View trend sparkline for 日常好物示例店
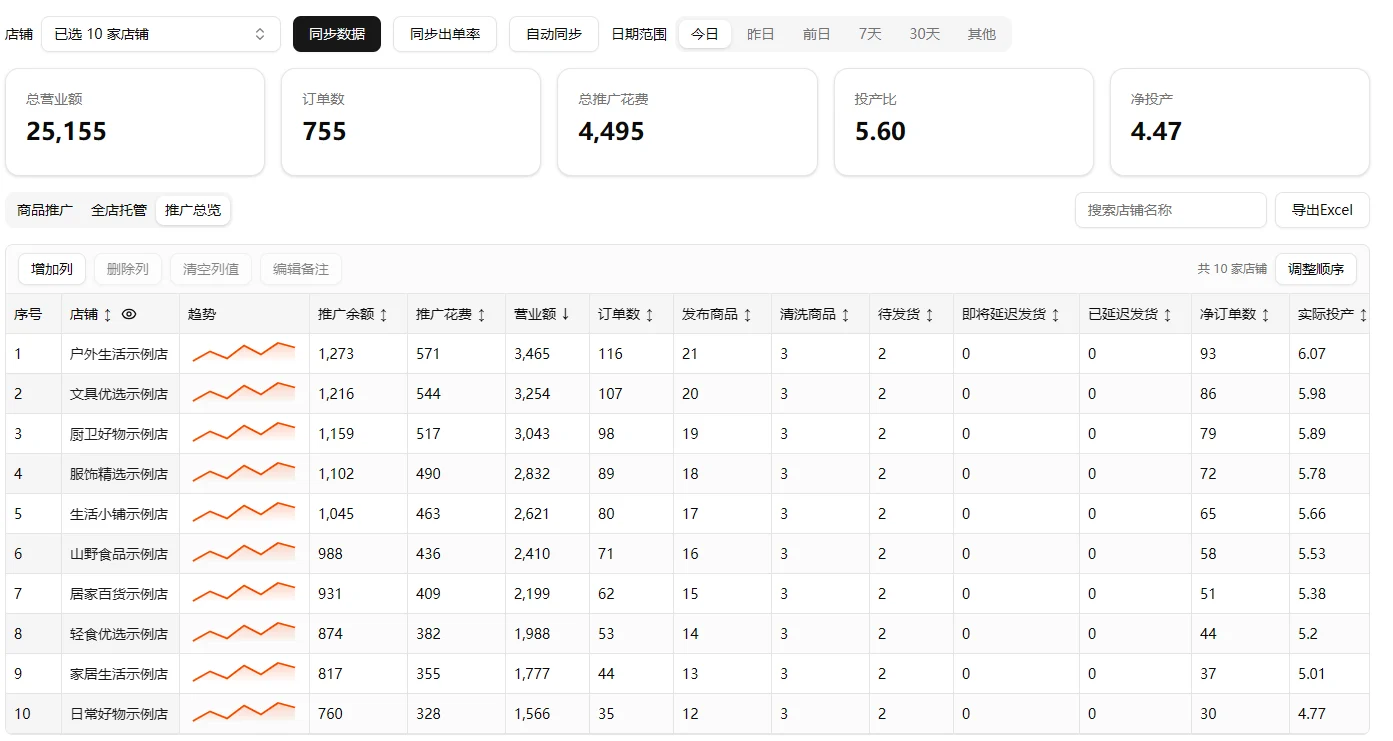This screenshot has height=741, width=1393. point(244,713)
